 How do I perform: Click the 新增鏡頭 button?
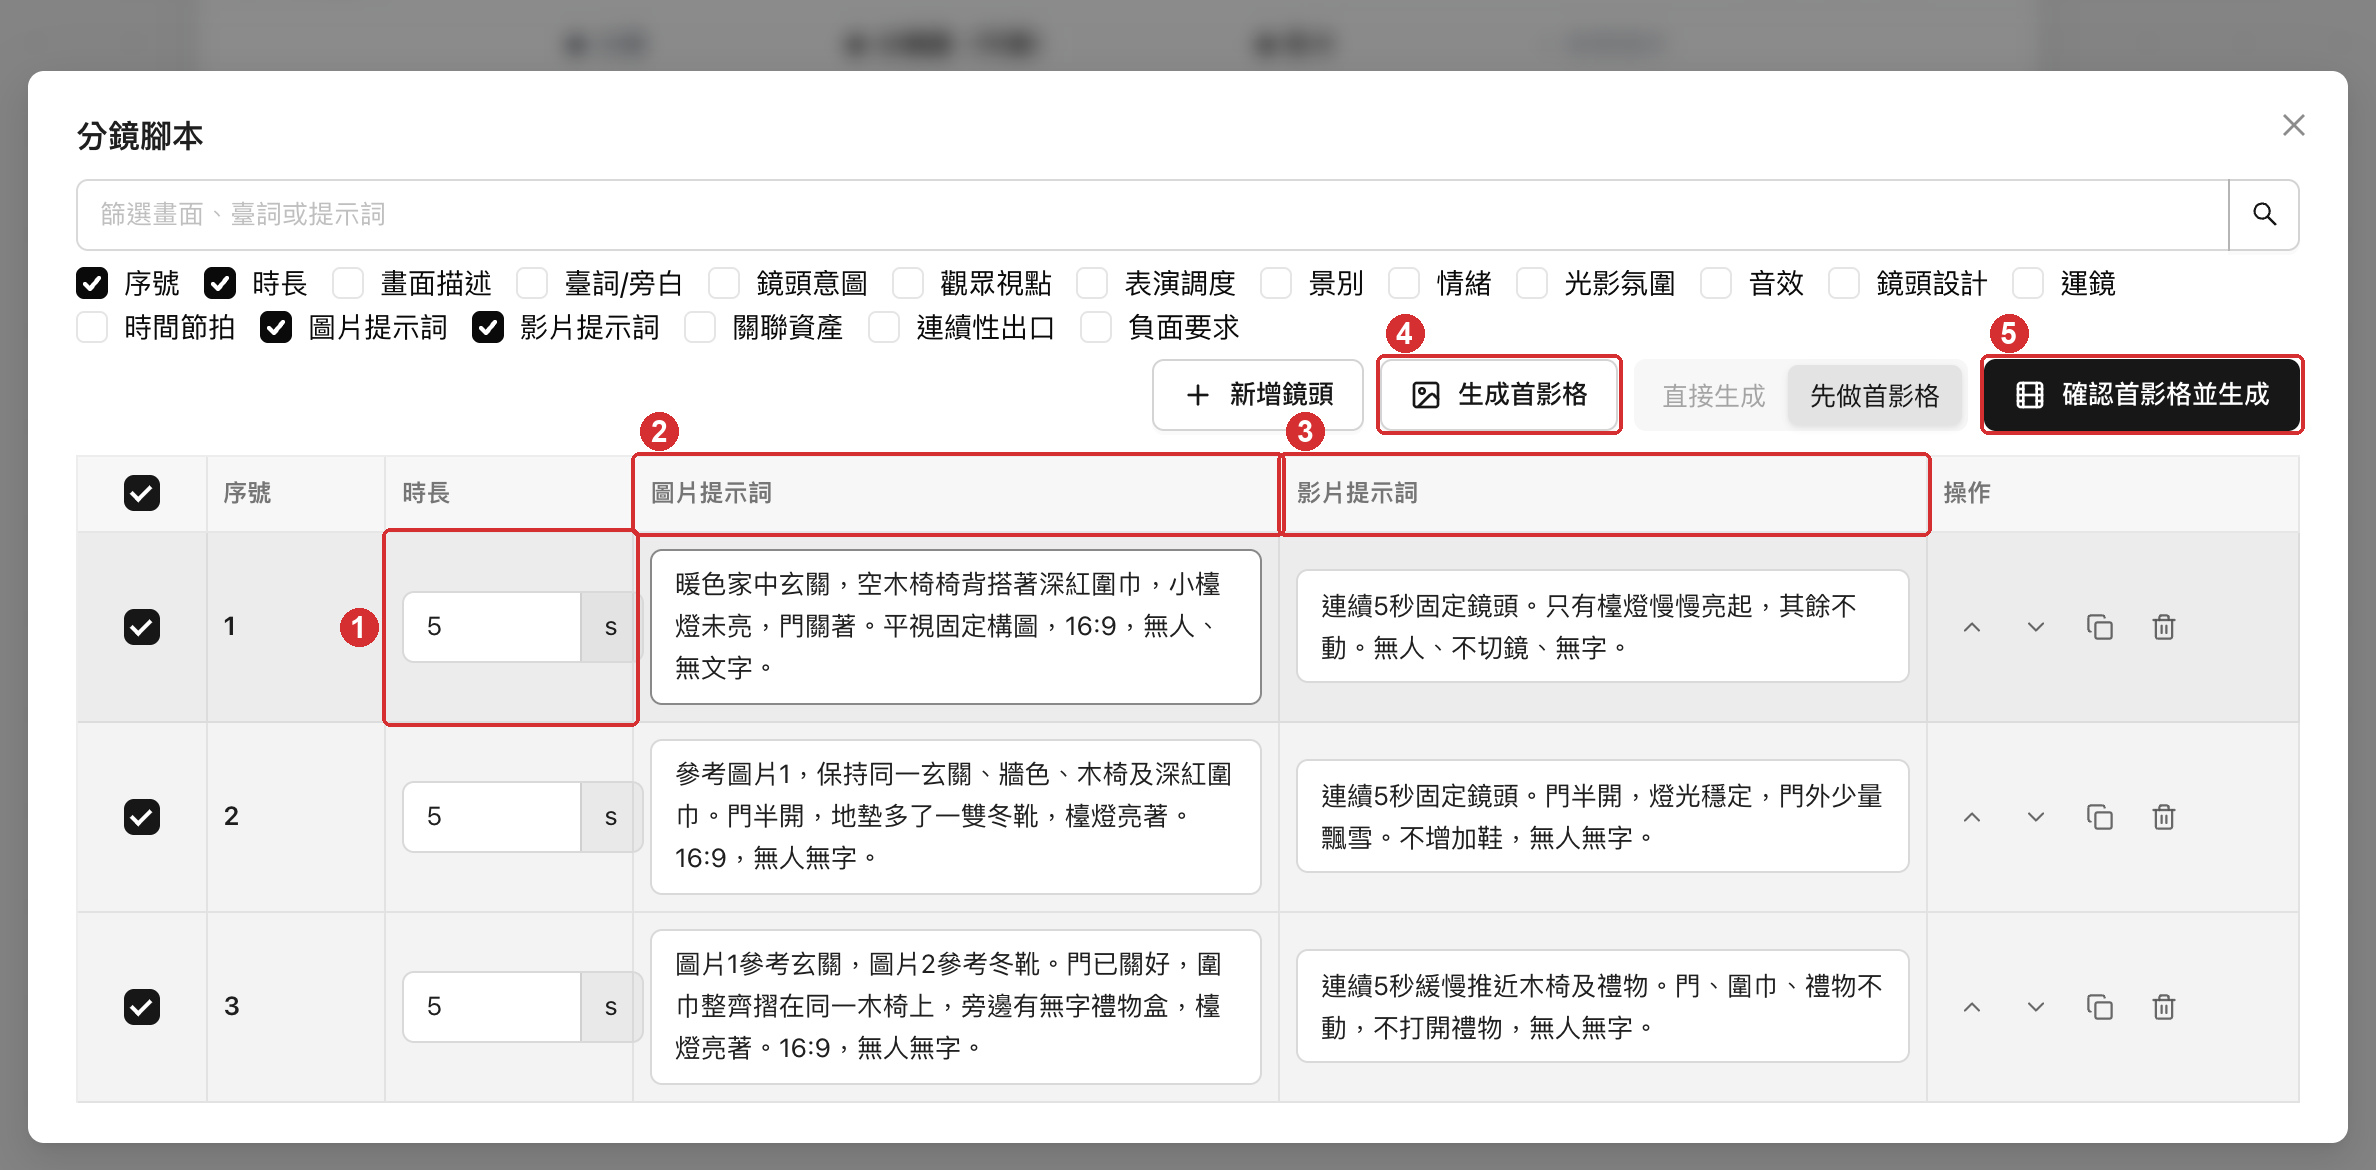point(1258,395)
